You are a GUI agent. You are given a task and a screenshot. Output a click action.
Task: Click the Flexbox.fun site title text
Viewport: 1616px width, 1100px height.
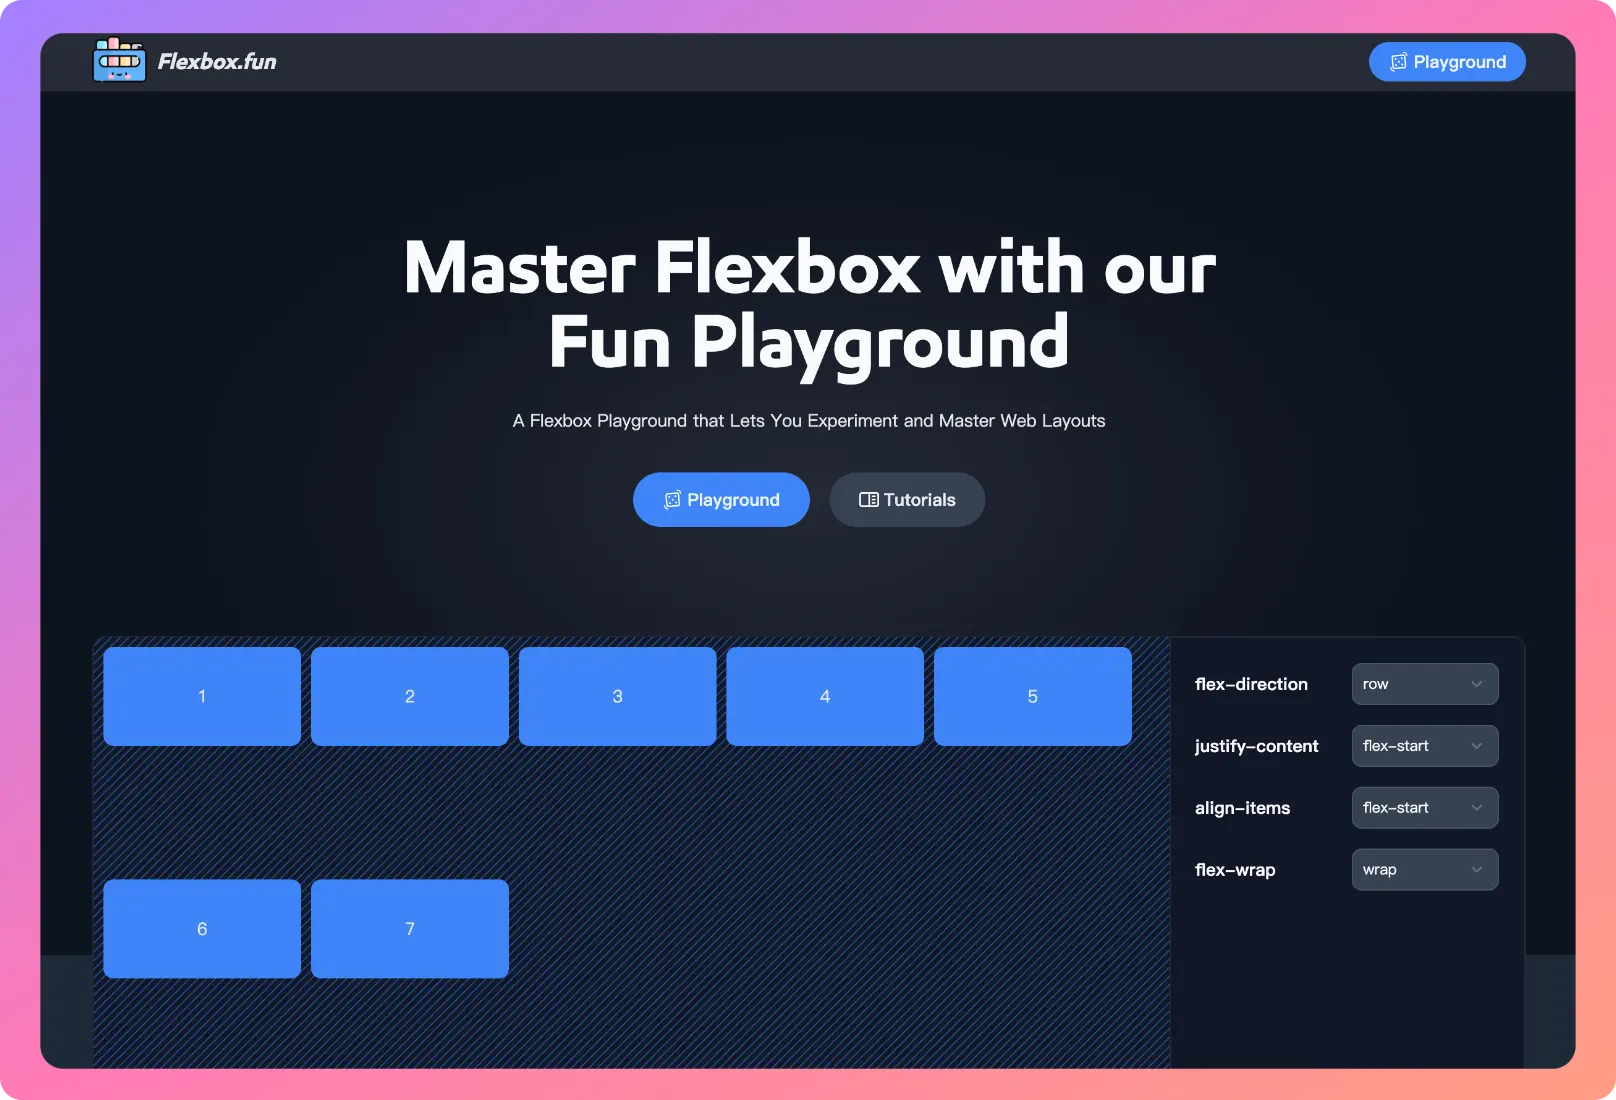pos(217,62)
